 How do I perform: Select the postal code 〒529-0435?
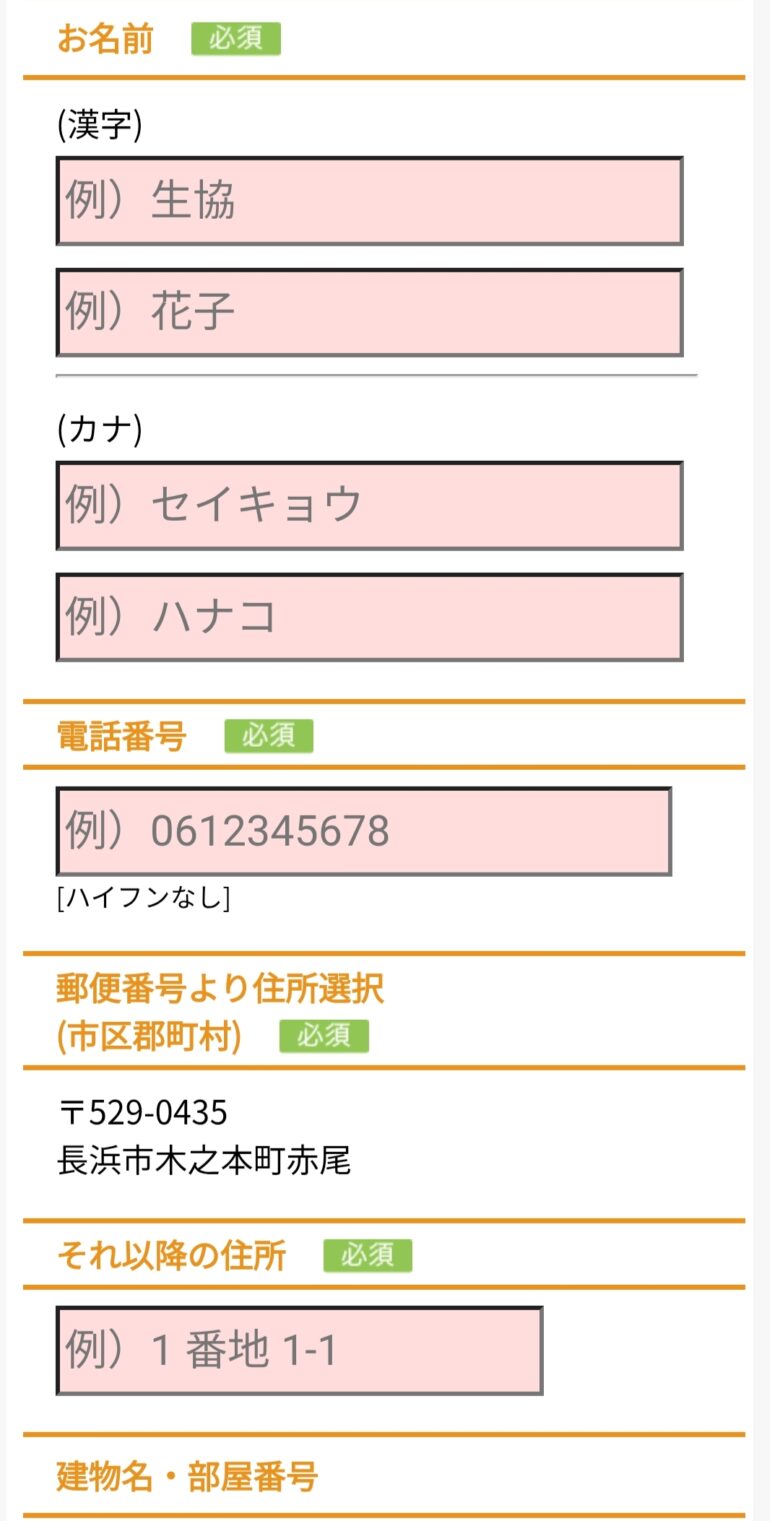[x=143, y=1112]
